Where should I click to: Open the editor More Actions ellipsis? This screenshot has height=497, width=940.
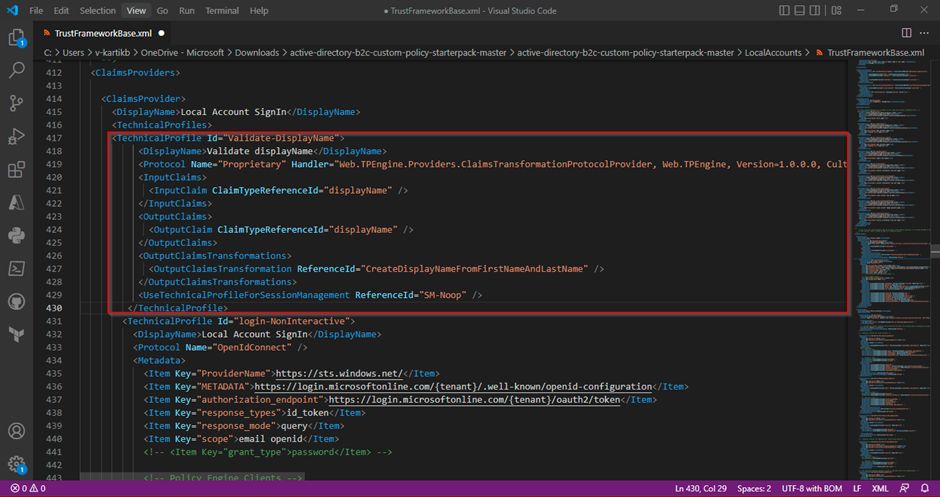click(x=926, y=33)
